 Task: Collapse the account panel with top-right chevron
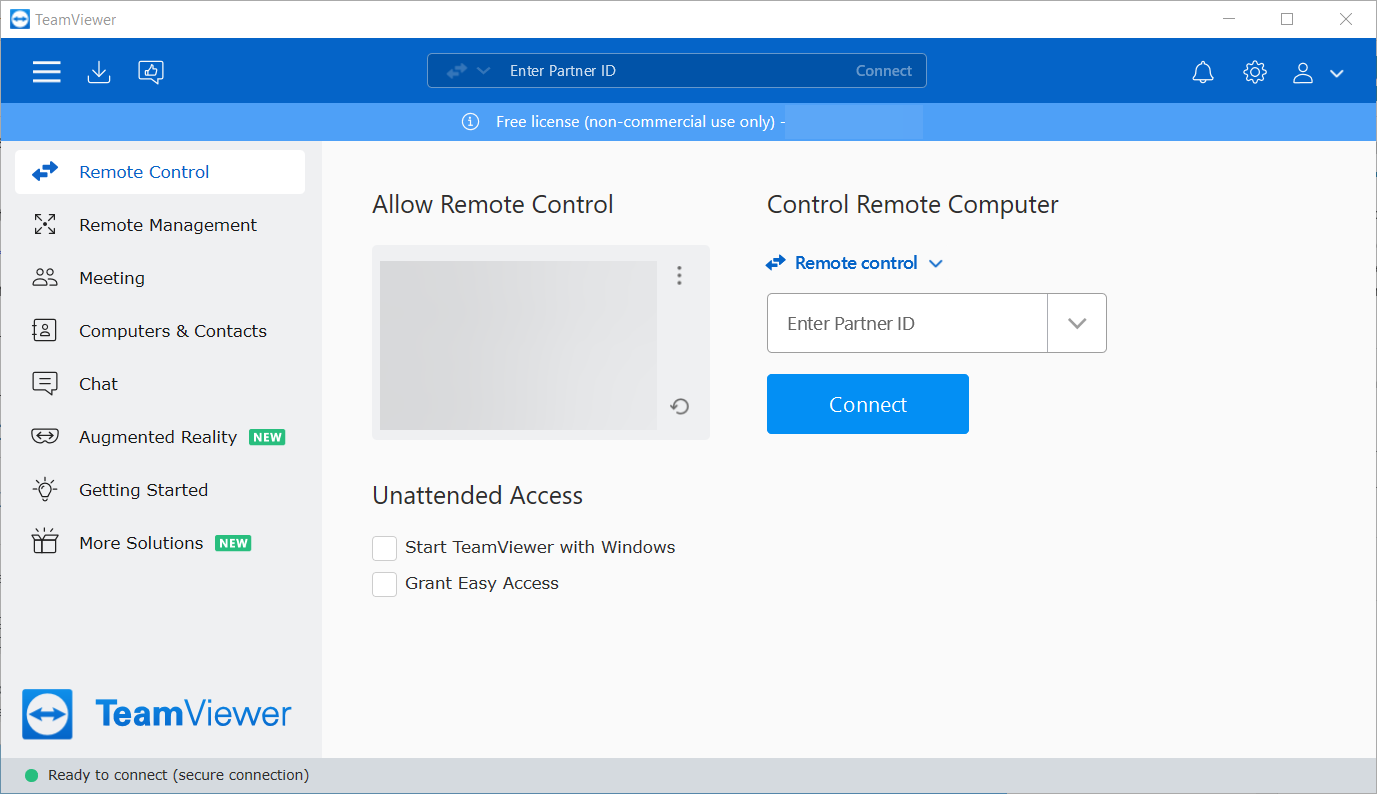click(1338, 72)
